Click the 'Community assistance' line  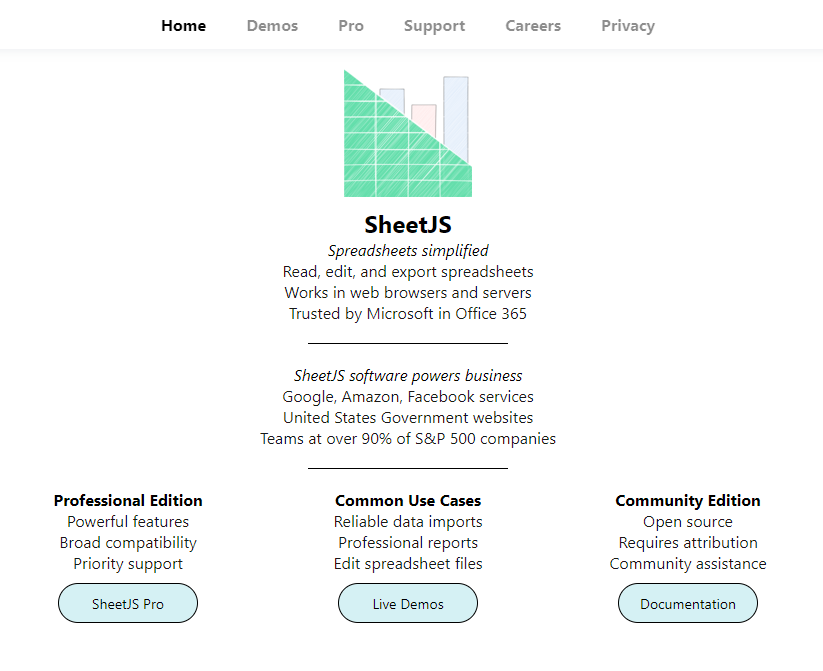(688, 563)
